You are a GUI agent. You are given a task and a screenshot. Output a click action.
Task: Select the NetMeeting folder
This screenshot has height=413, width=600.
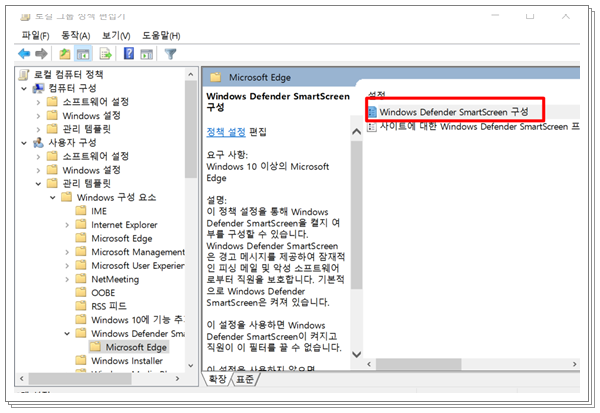(115, 279)
